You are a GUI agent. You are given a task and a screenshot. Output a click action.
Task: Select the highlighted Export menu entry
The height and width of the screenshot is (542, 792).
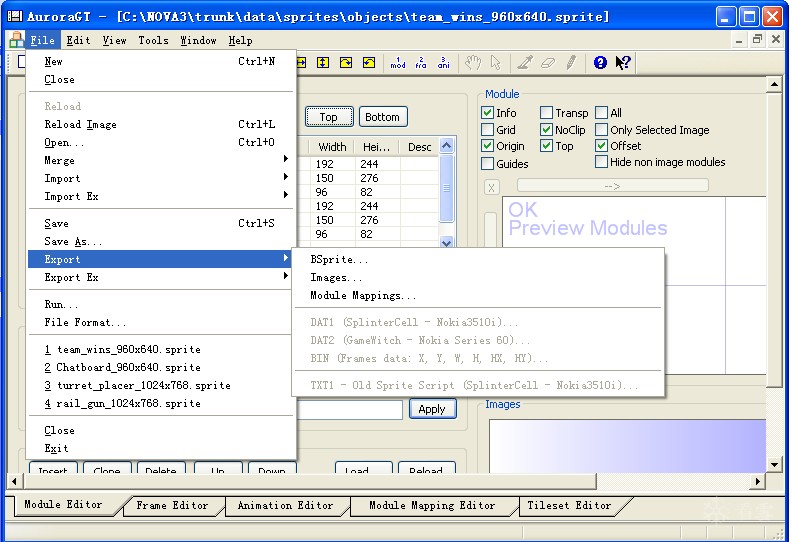(161, 259)
